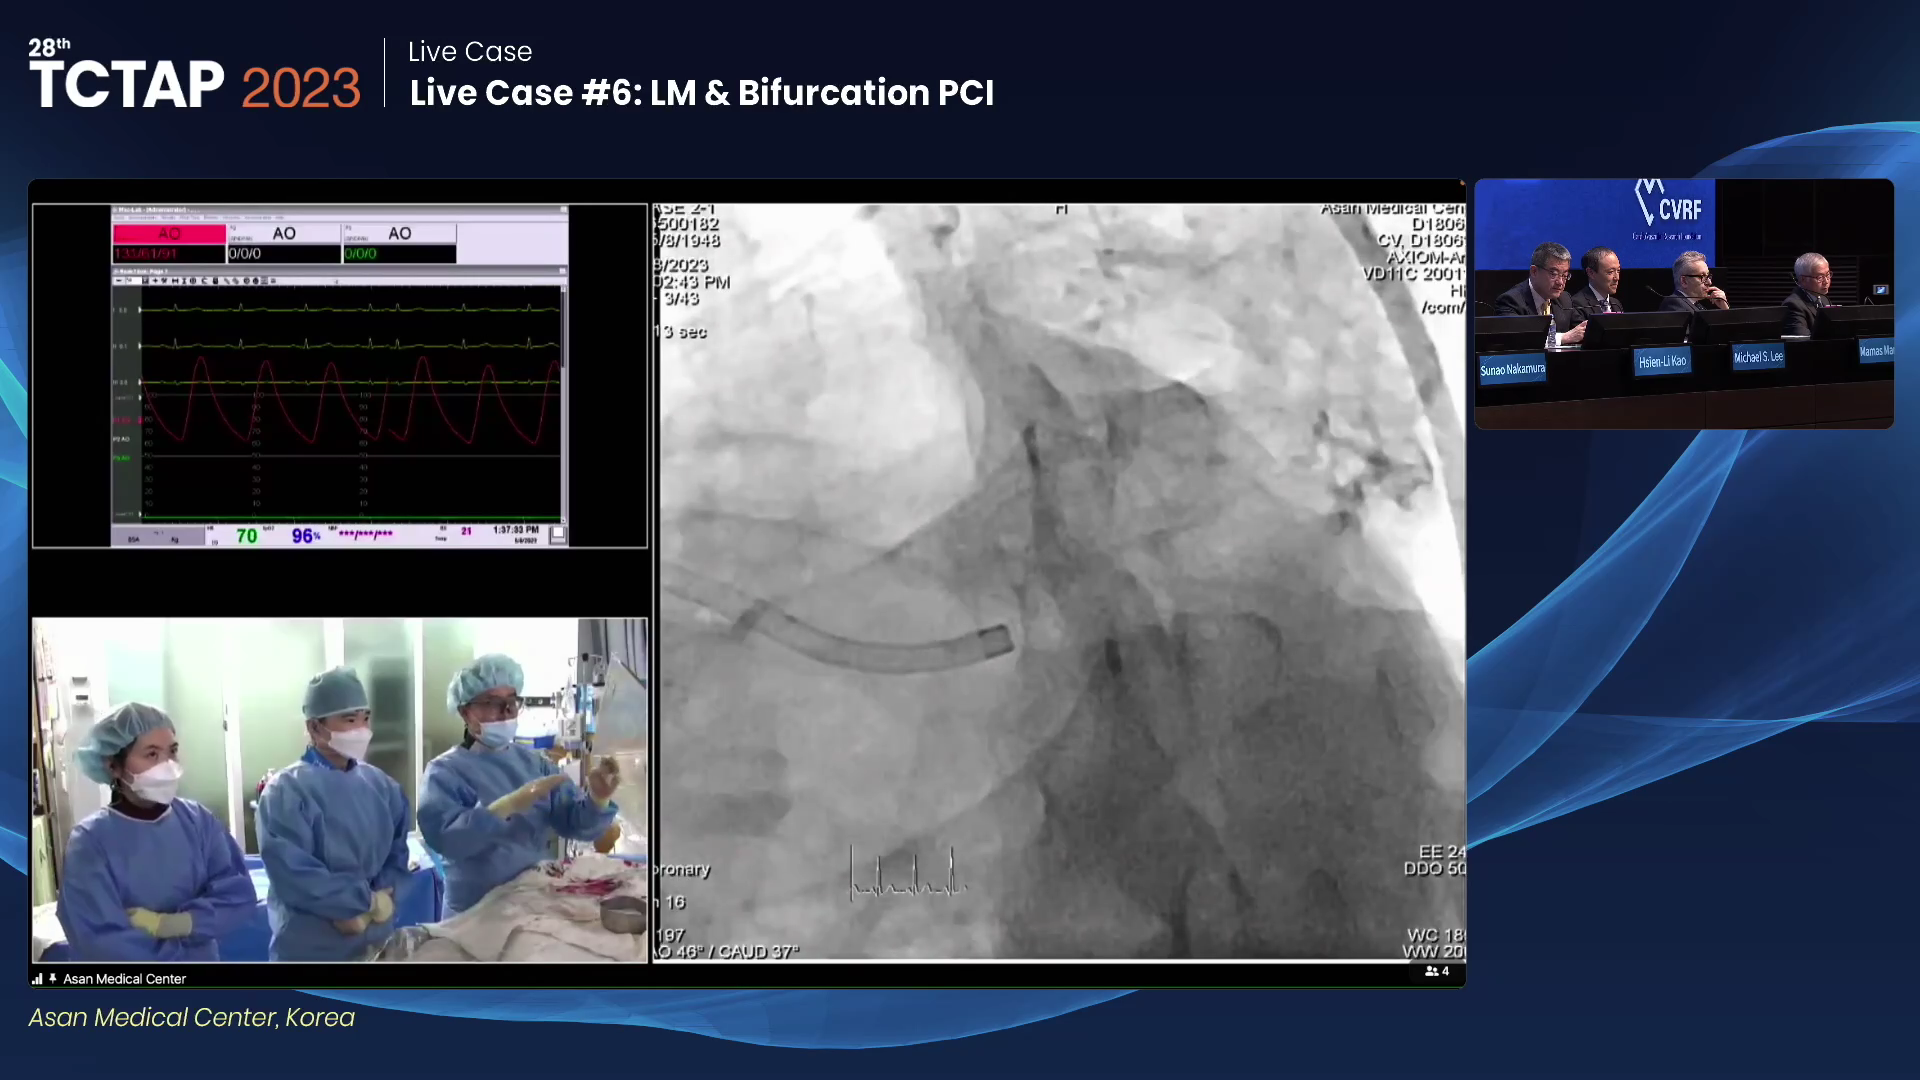The width and height of the screenshot is (1920, 1080).
Task: Select the coronary angiography fluoroscopy view
Action: pos(1059,582)
